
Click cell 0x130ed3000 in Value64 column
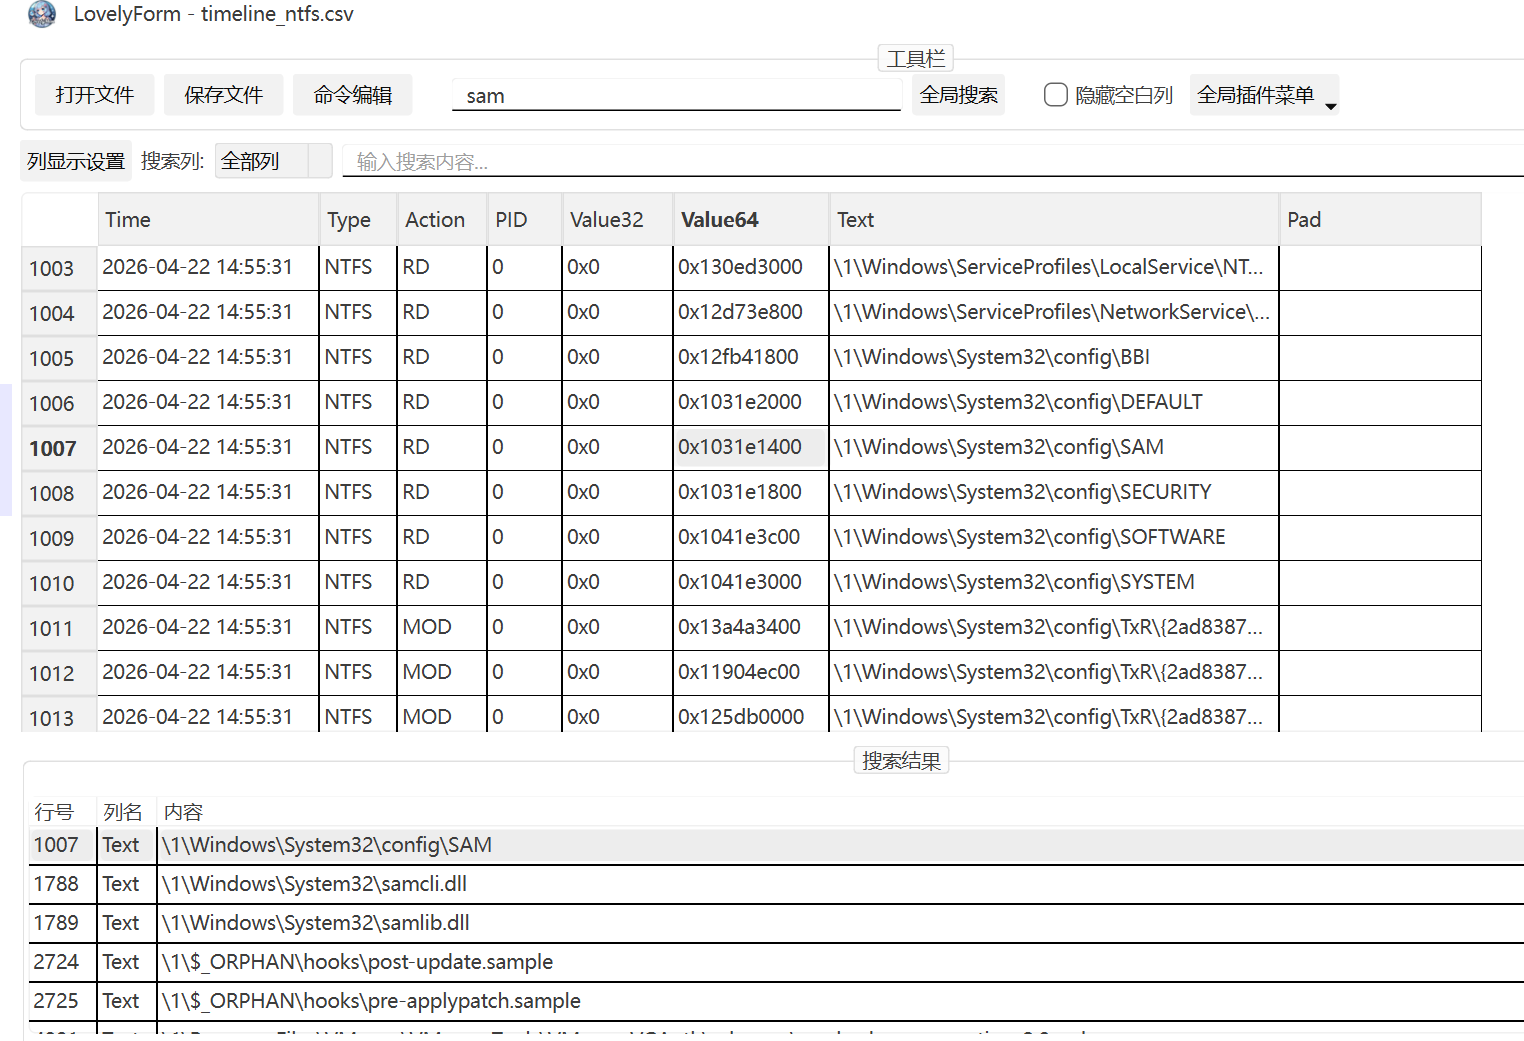[x=751, y=267]
